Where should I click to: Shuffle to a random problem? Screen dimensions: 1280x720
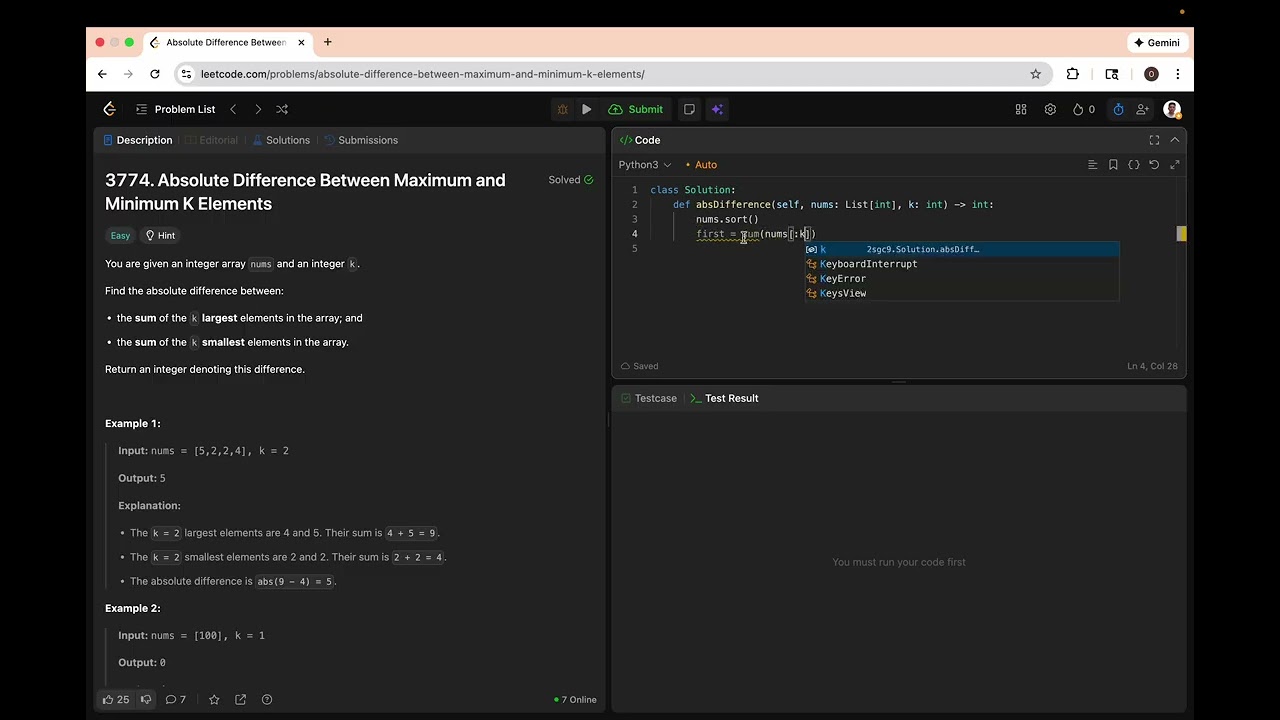click(282, 109)
